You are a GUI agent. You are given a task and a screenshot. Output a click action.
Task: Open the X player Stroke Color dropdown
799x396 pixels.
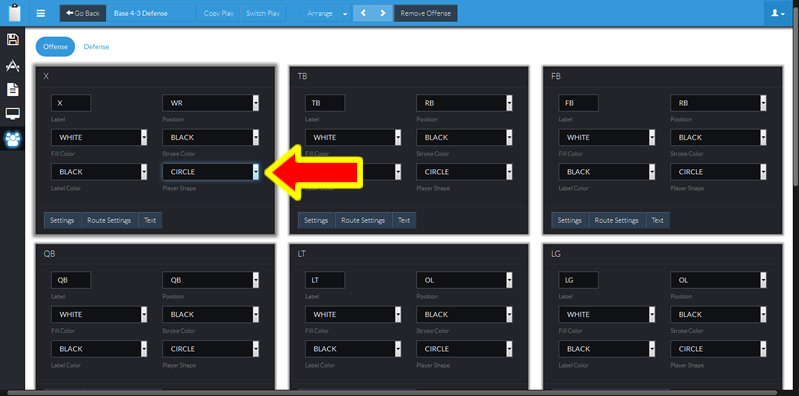[x=211, y=137]
